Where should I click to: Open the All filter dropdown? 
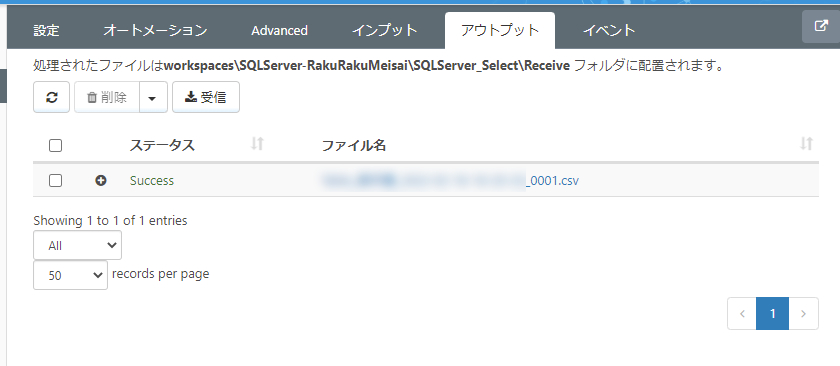tap(77, 245)
